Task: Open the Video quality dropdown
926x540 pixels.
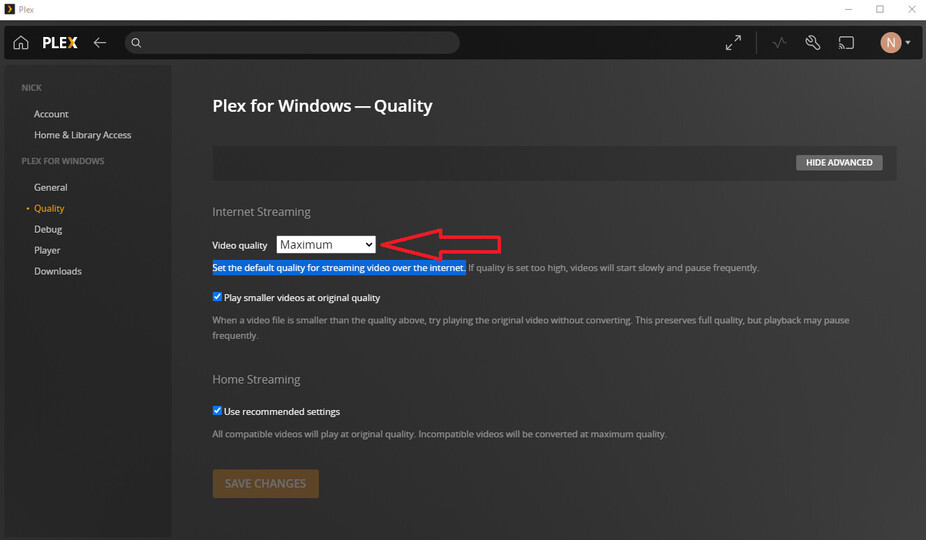Action: (x=326, y=245)
